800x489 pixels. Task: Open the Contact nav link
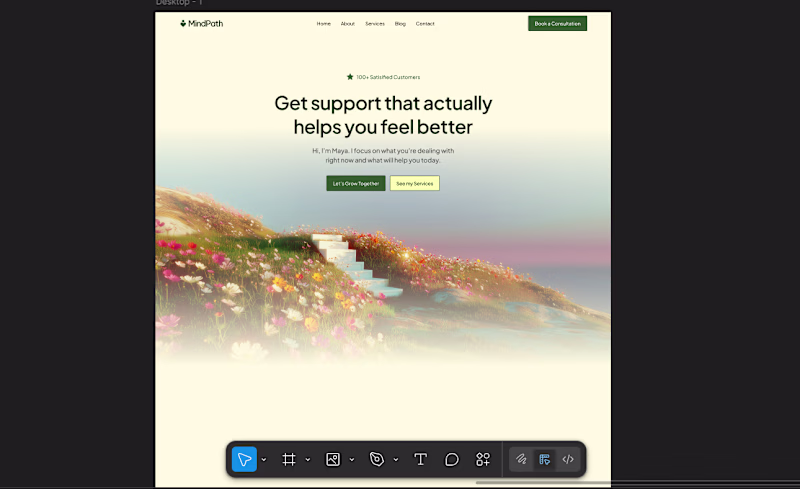(x=425, y=23)
